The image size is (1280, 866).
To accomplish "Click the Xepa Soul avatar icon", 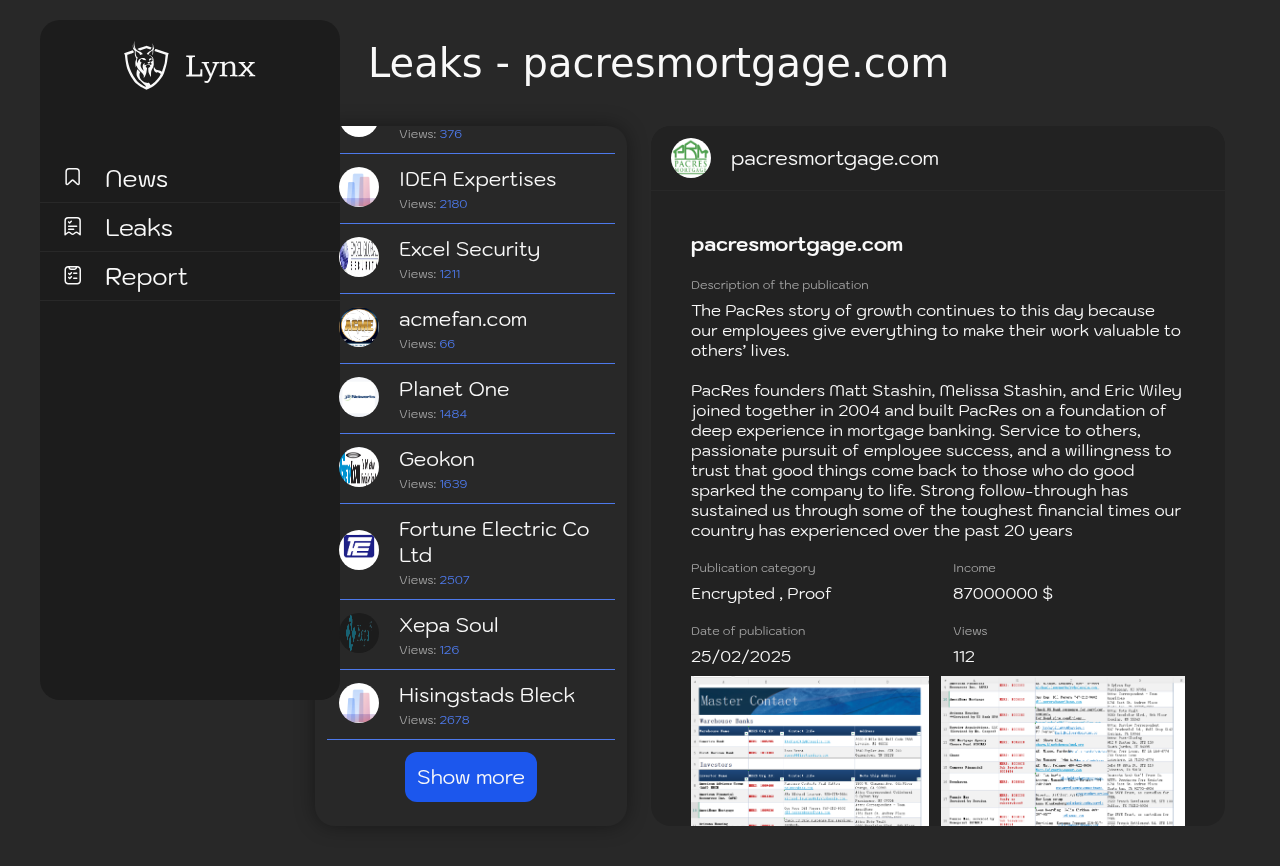I will coord(359,633).
